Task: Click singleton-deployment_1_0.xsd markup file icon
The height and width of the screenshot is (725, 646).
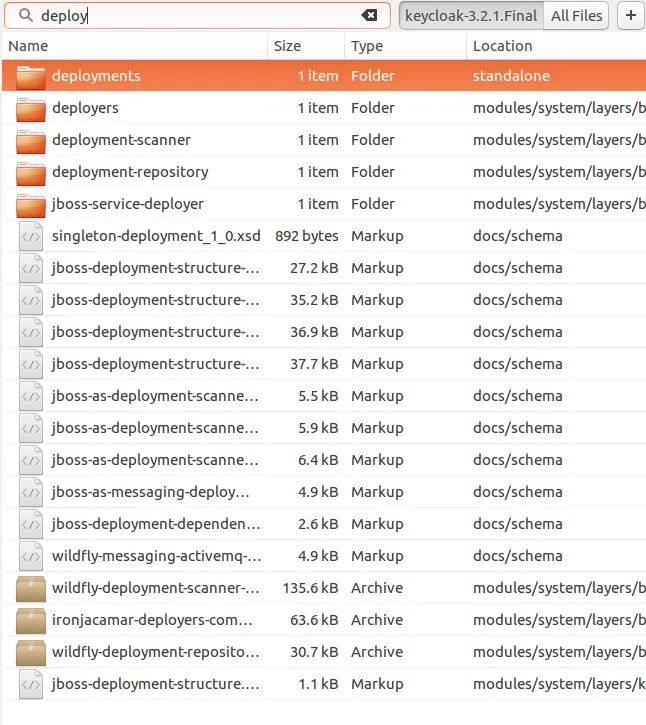Action: coord(31,236)
